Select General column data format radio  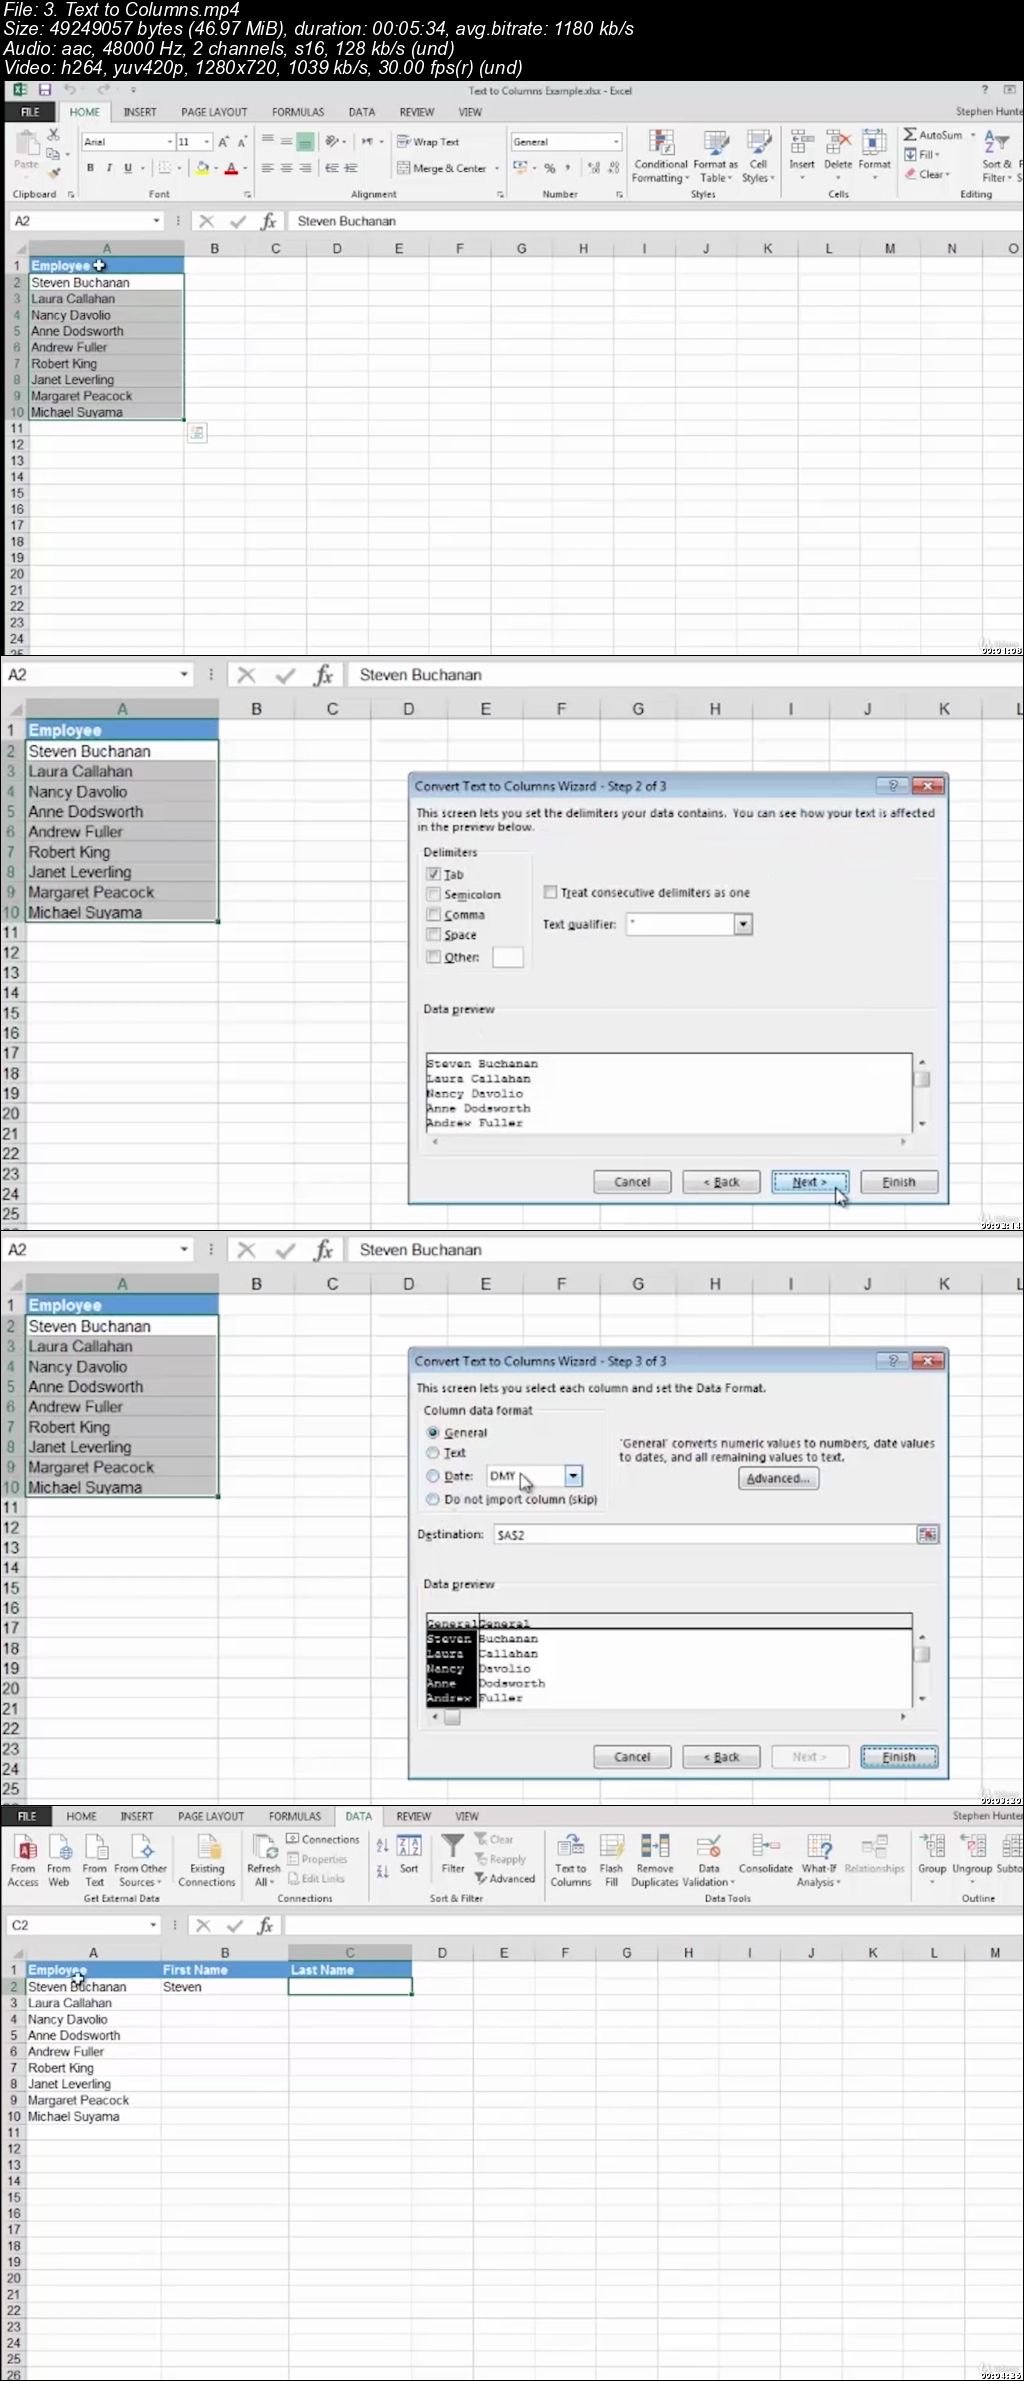point(433,1432)
